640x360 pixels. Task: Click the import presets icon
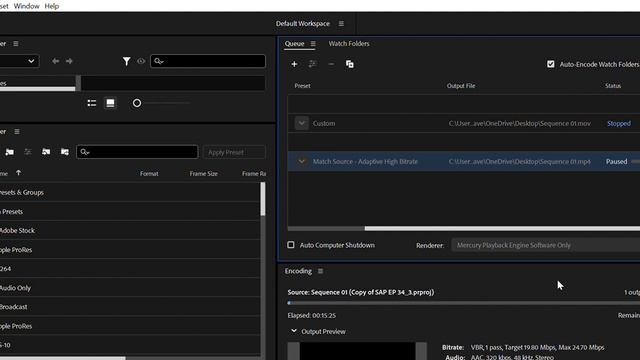pos(46,152)
